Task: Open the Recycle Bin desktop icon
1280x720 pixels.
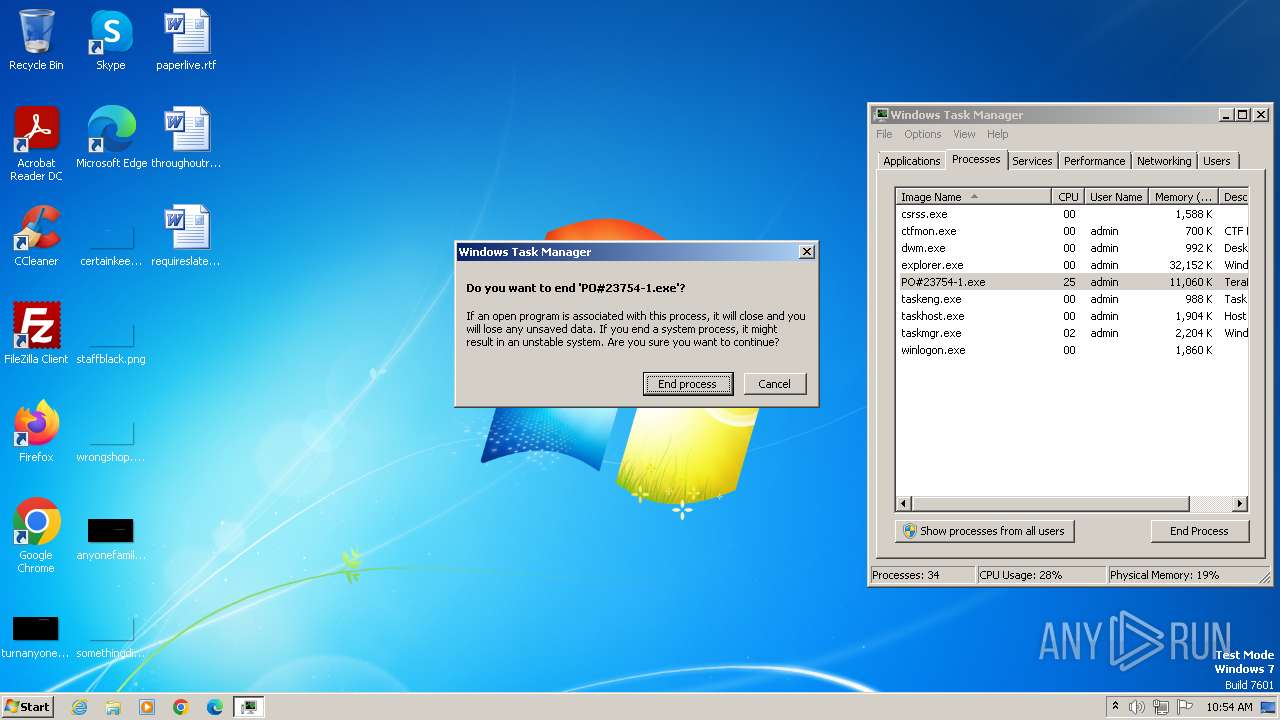Action: [x=36, y=40]
